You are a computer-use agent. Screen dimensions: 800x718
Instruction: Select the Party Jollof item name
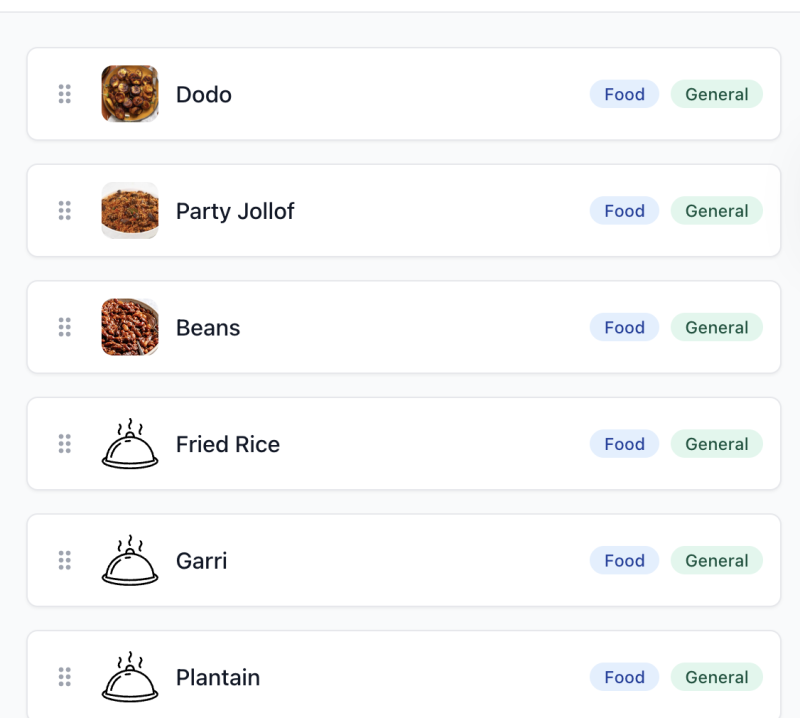click(x=235, y=211)
